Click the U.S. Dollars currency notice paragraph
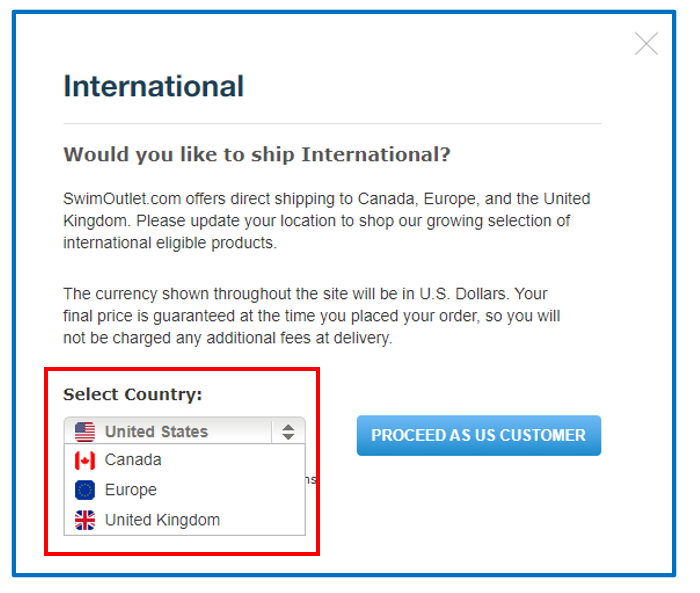The image size is (700, 593). tap(312, 316)
